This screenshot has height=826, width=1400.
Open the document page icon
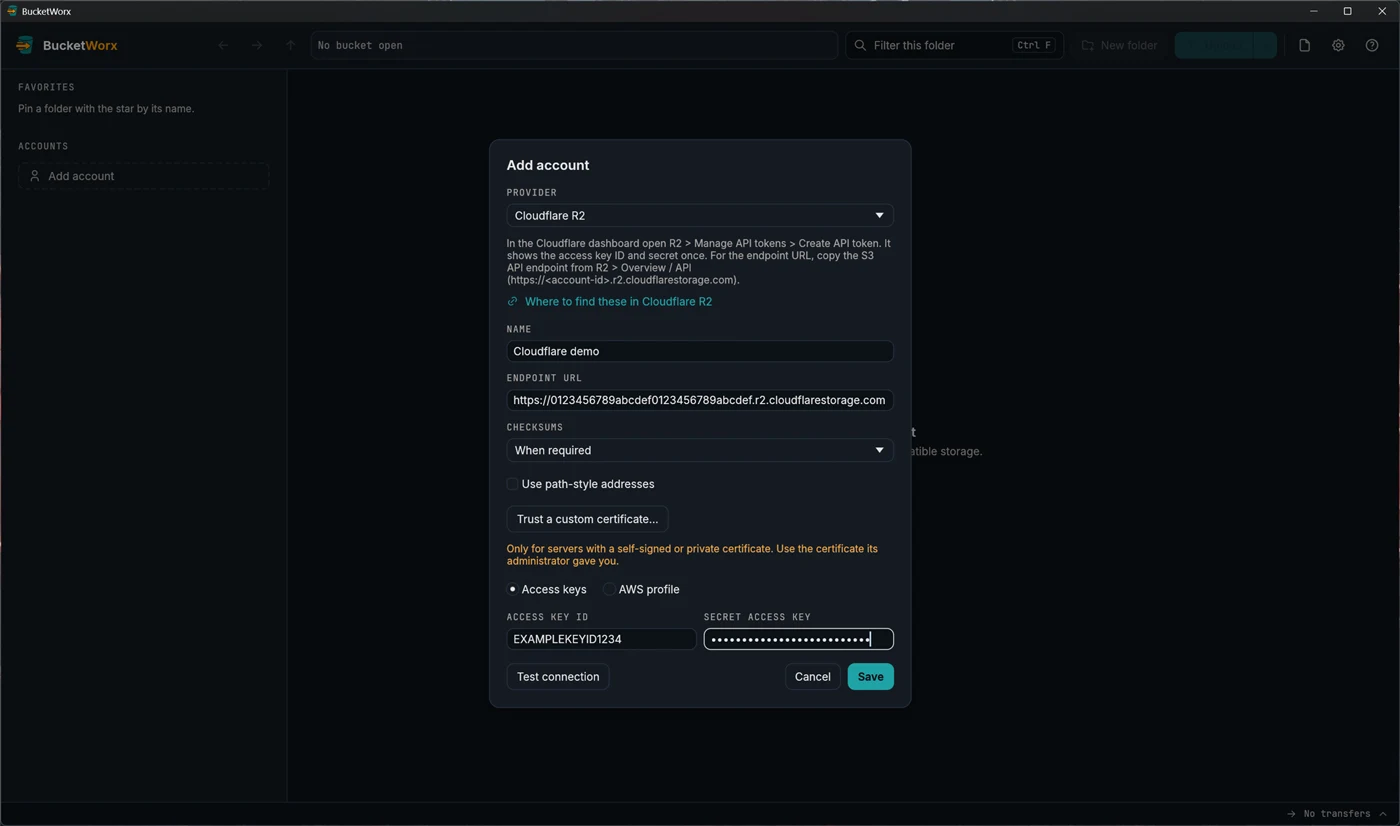pos(1304,45)
